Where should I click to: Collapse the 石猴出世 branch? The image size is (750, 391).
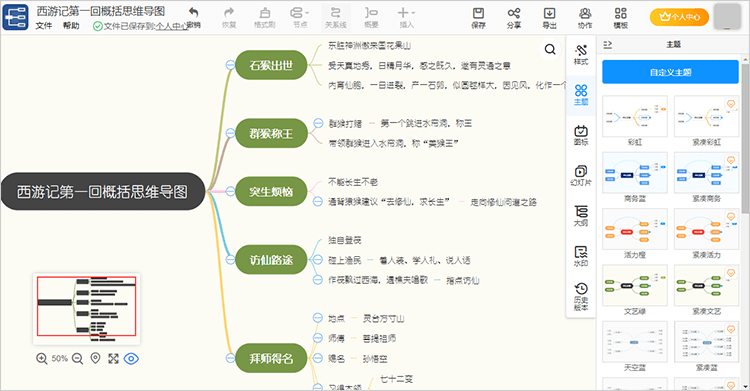[230, 65]
